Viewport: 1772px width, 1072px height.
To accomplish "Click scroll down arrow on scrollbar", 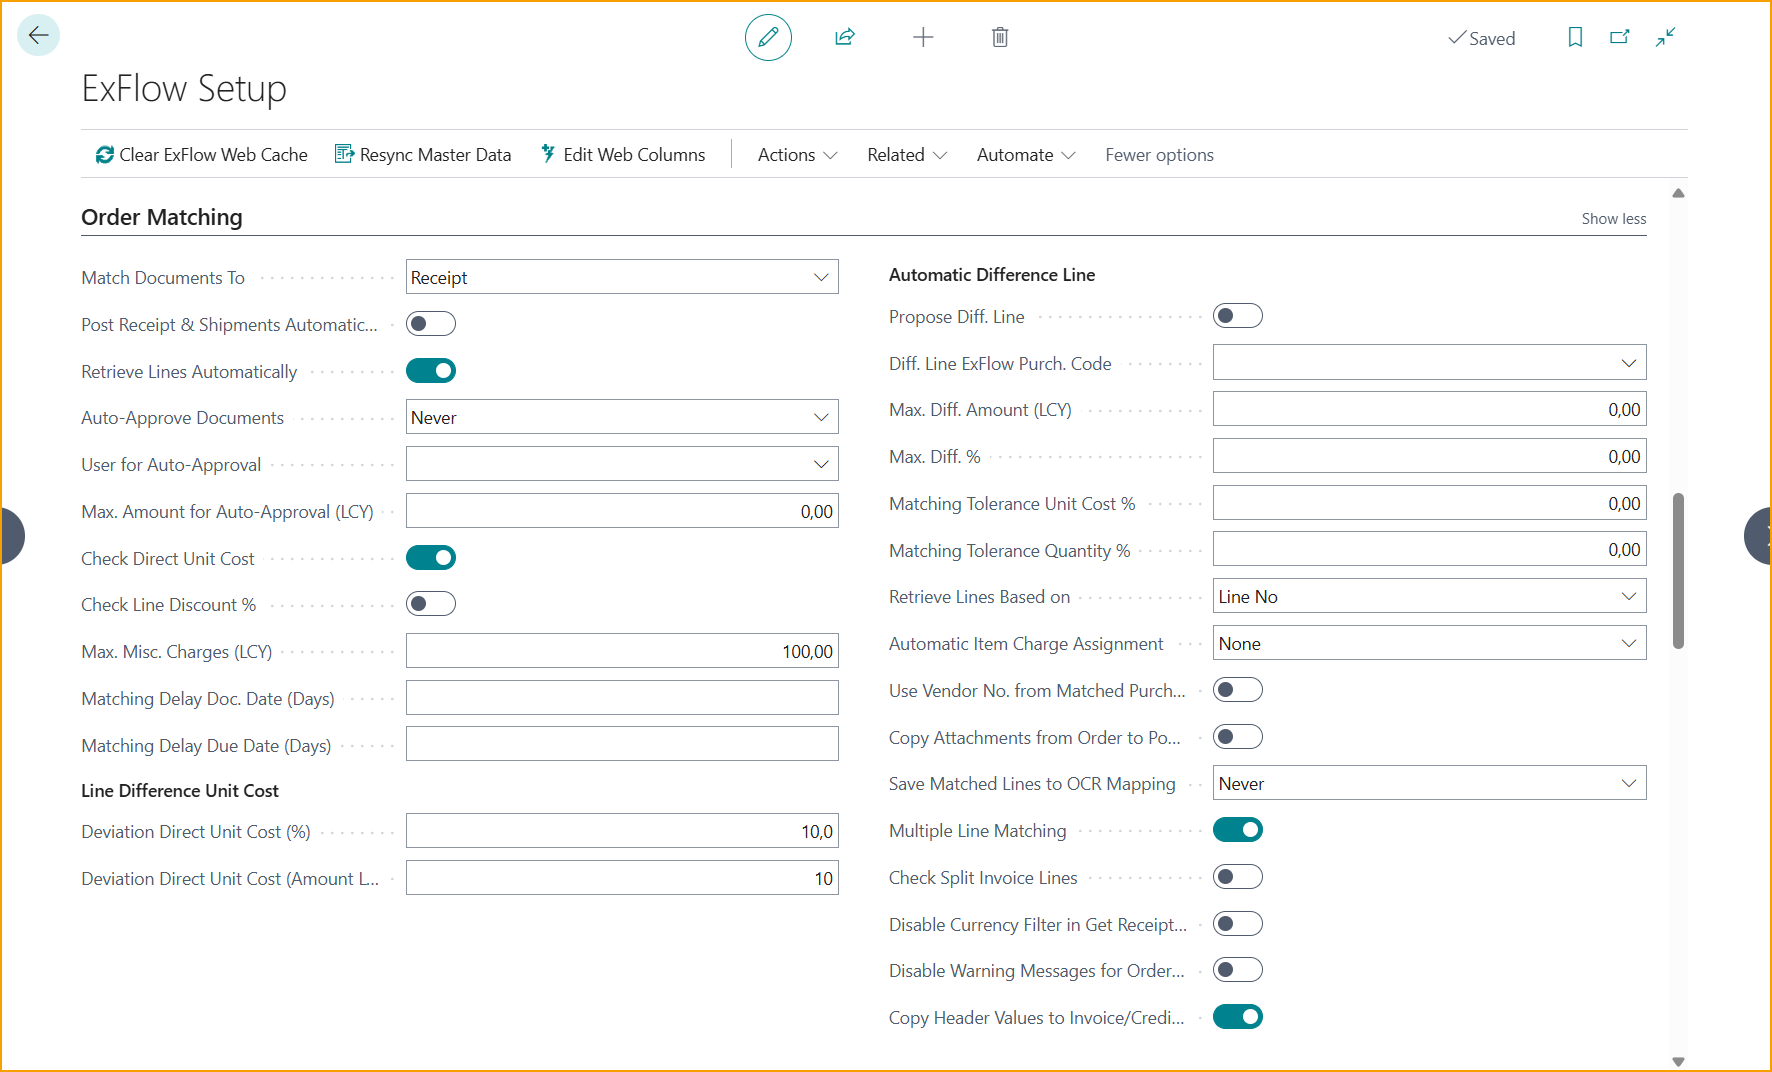I will coord(1678,1061).
